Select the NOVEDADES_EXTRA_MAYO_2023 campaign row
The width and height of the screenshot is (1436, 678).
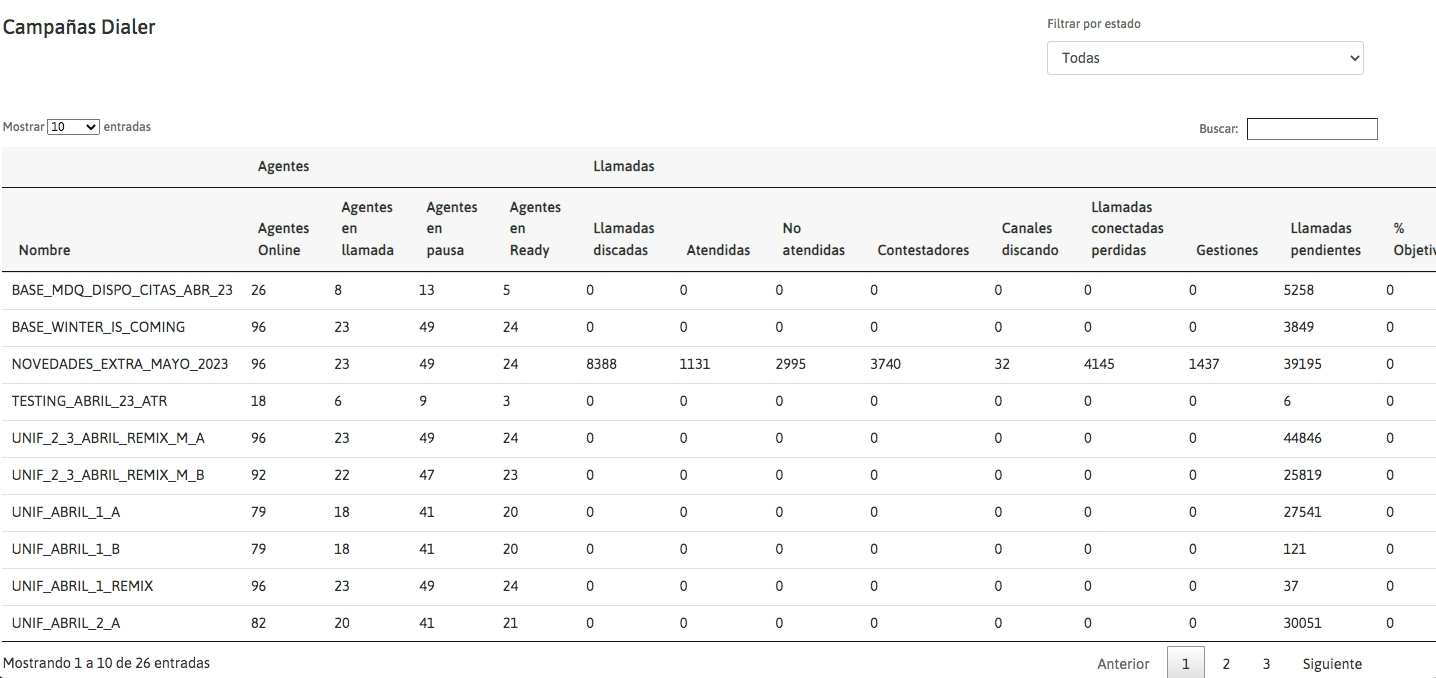[119, 364]
